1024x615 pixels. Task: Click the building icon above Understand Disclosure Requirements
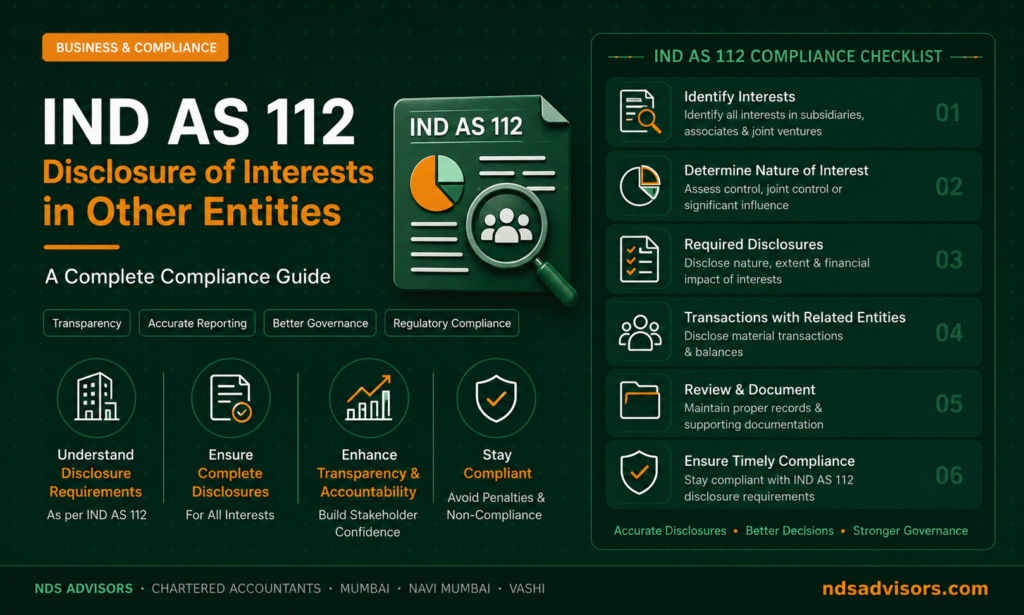click(96, 397)
